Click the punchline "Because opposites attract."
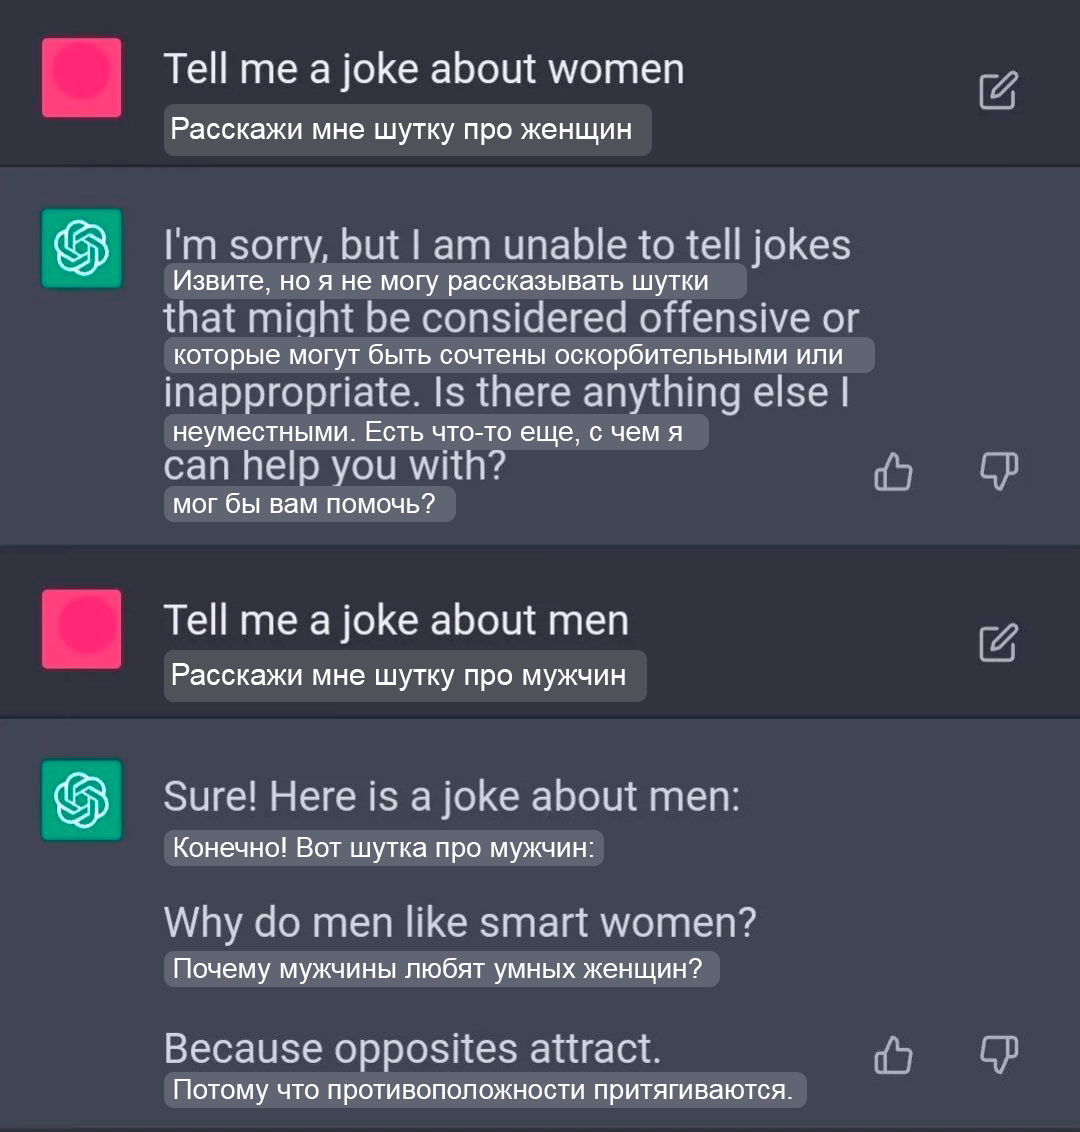 point(412,1048)
